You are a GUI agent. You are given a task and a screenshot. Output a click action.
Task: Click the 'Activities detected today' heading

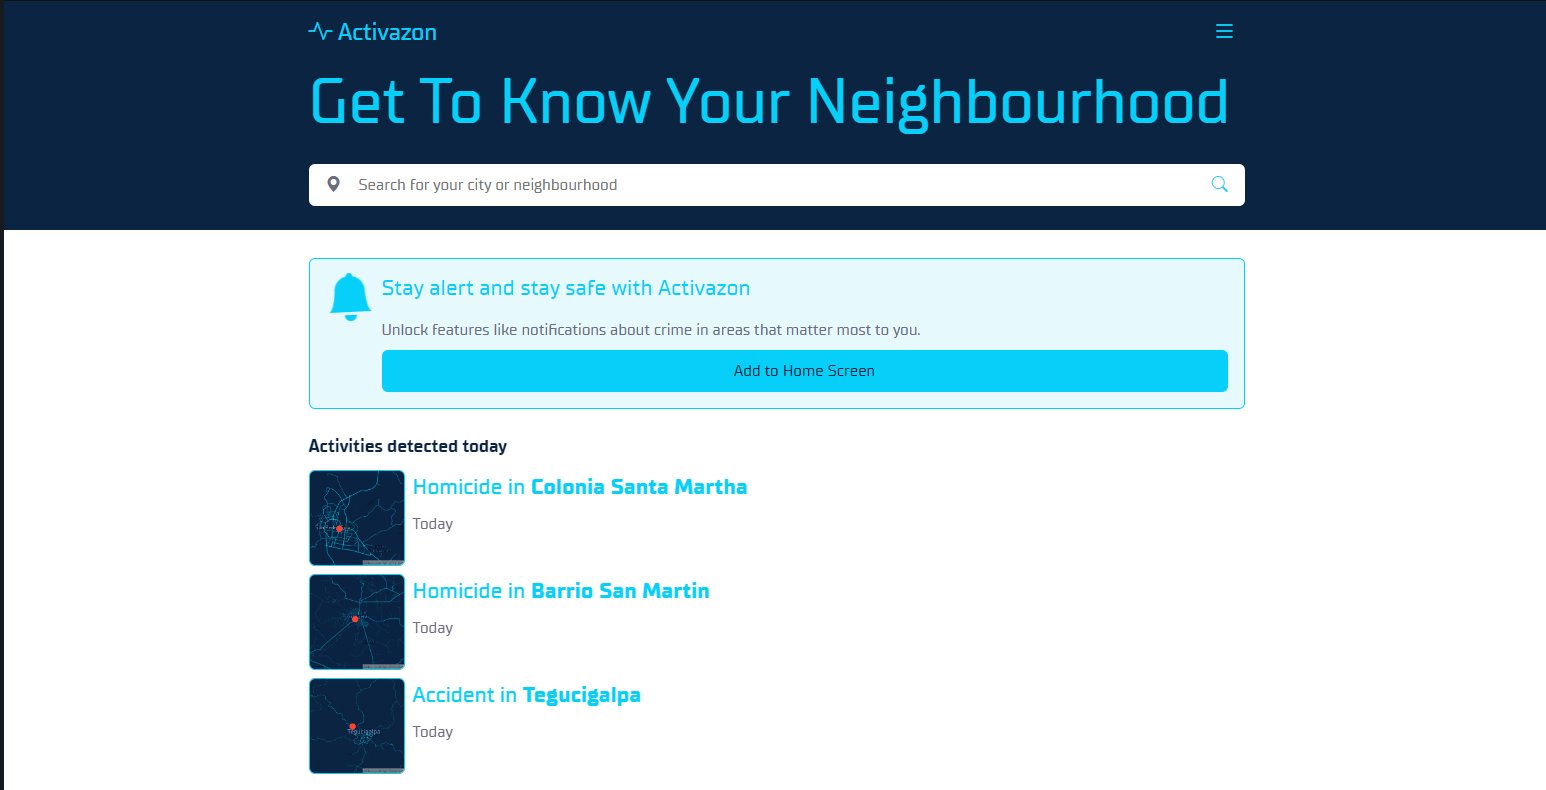pos(407,446)
